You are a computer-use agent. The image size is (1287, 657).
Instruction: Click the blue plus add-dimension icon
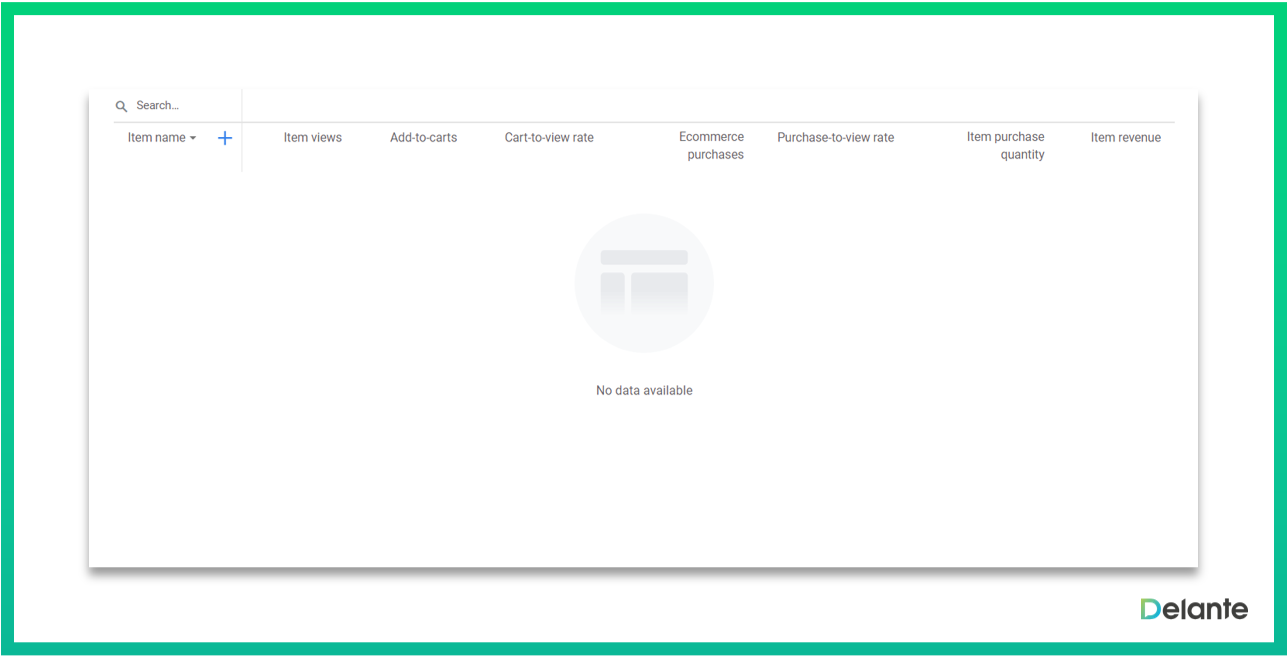click(x=225, y=138)
